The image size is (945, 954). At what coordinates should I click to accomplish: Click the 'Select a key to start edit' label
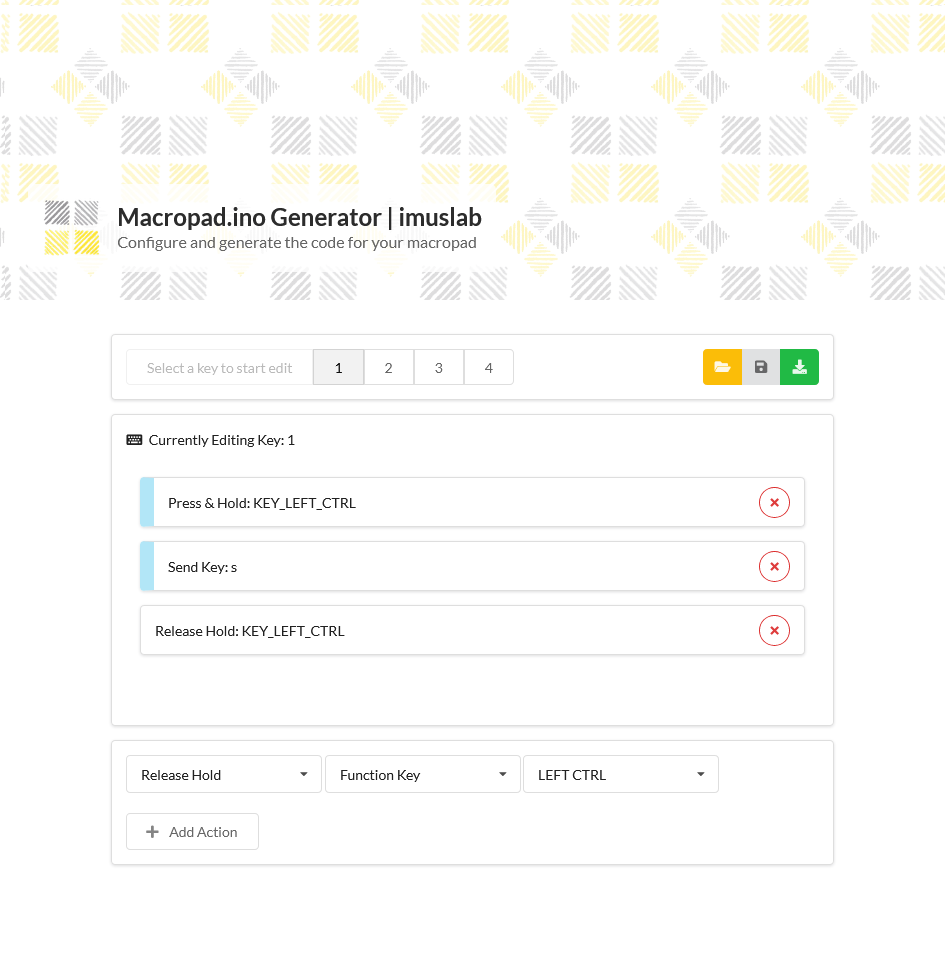click(x=219, y=368)
